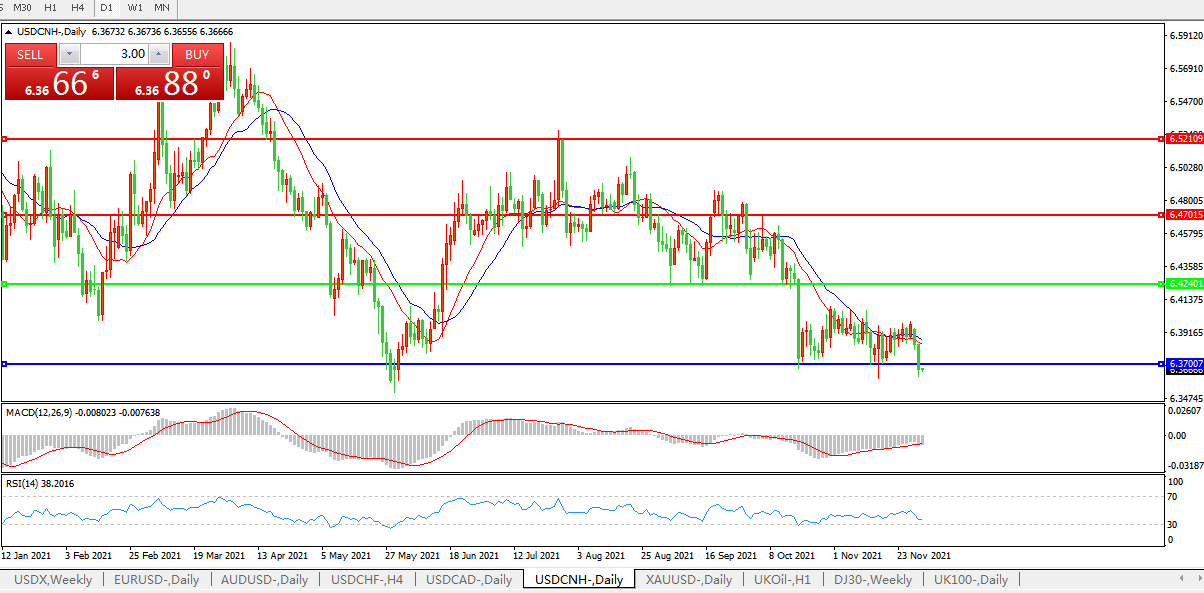Click the volume decrease arrow

tap(68, 54)
